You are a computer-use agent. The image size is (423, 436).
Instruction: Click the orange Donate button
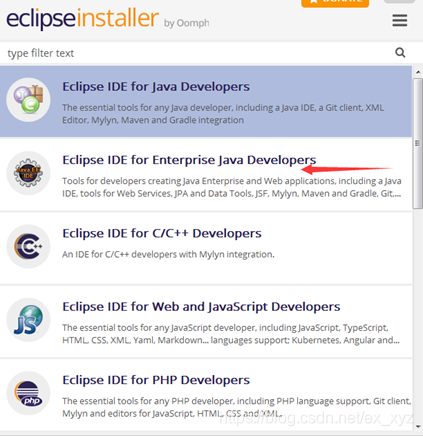click(335, 3)
